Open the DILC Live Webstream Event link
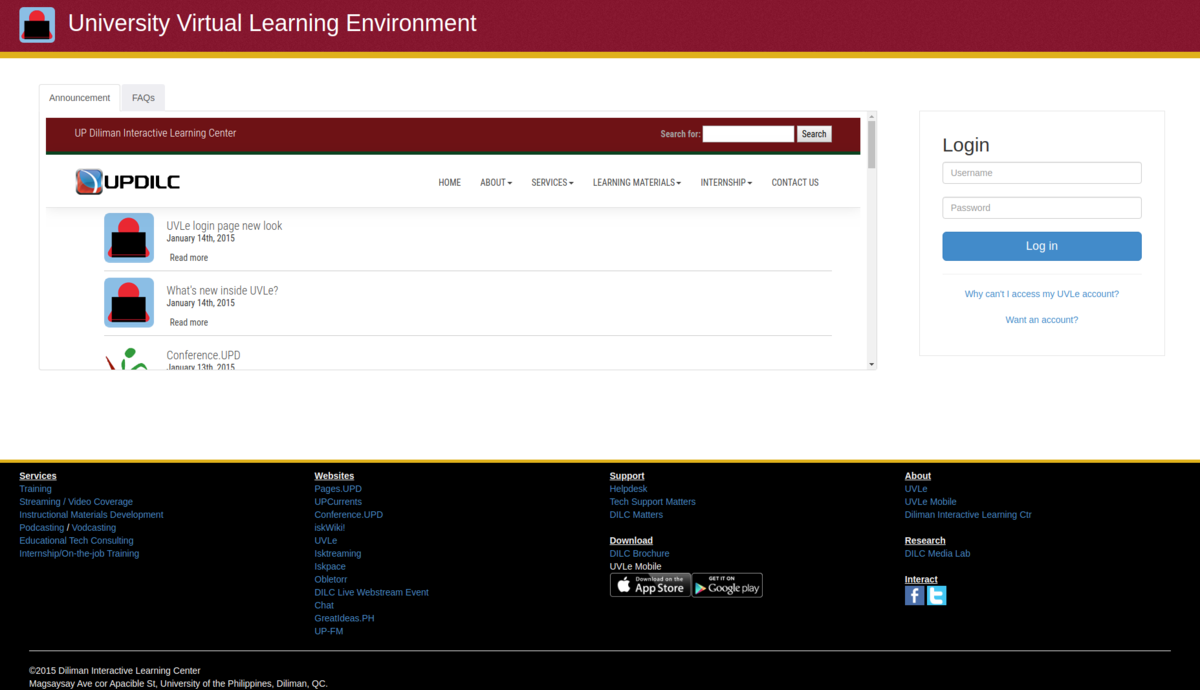 (371, 592)
